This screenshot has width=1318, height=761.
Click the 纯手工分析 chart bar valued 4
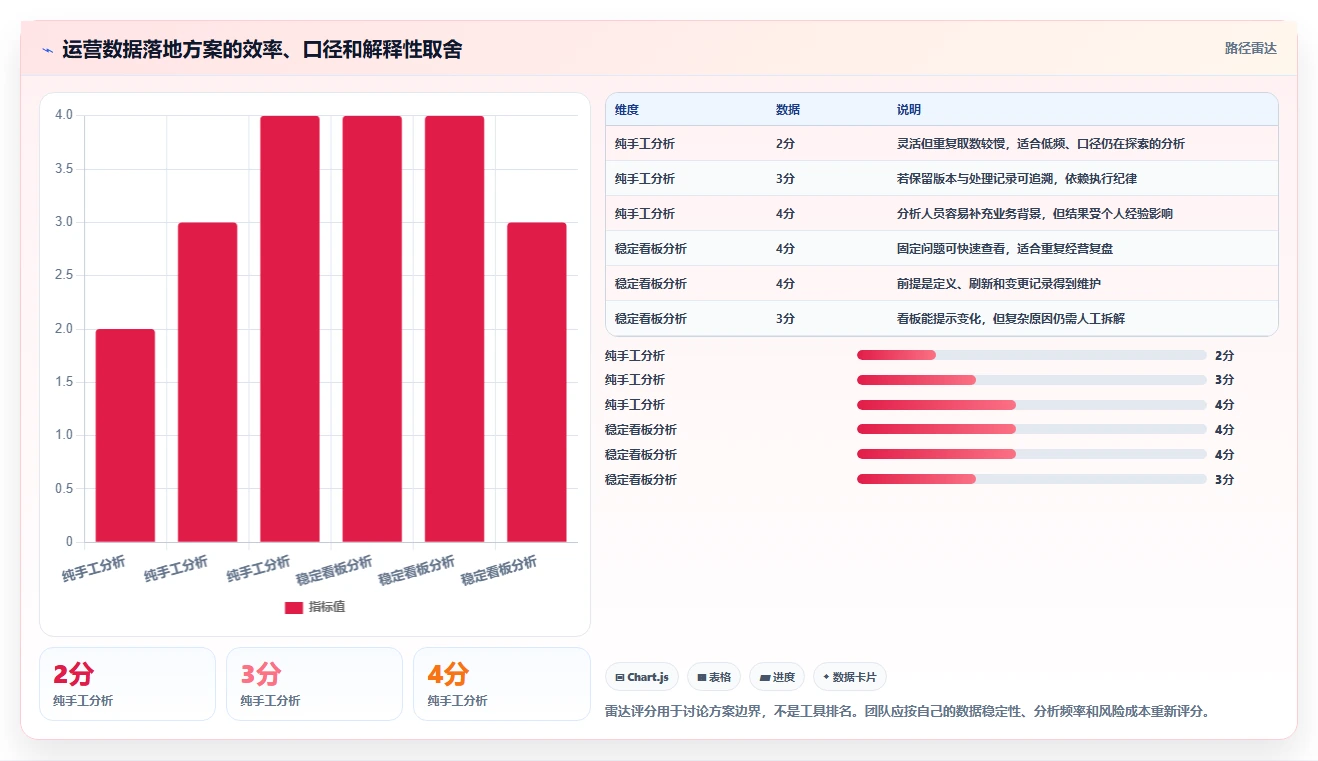[290, 329]
